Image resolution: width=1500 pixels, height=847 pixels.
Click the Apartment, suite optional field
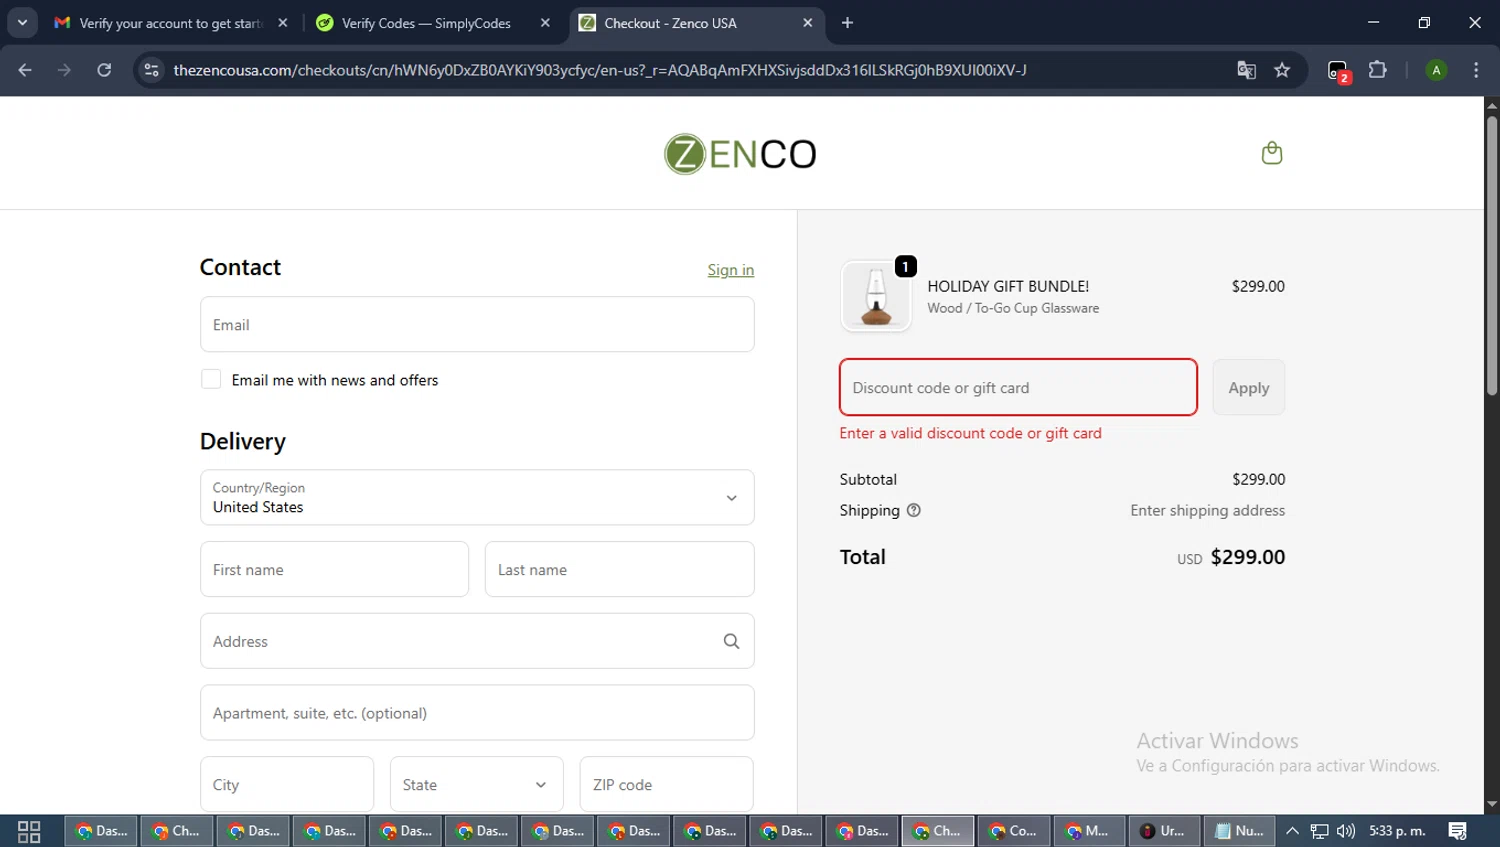coord(477,713)
